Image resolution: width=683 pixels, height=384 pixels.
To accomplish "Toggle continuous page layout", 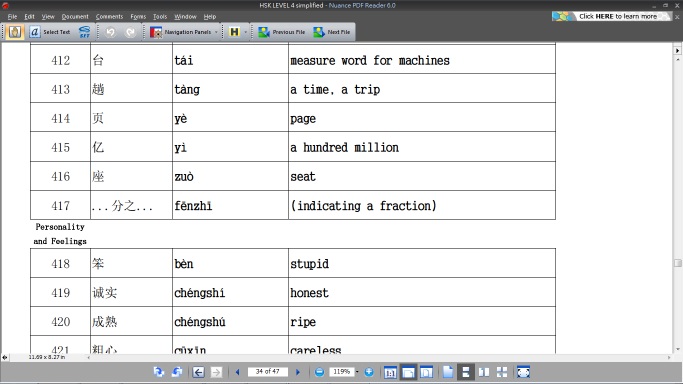I will point(466,372).
